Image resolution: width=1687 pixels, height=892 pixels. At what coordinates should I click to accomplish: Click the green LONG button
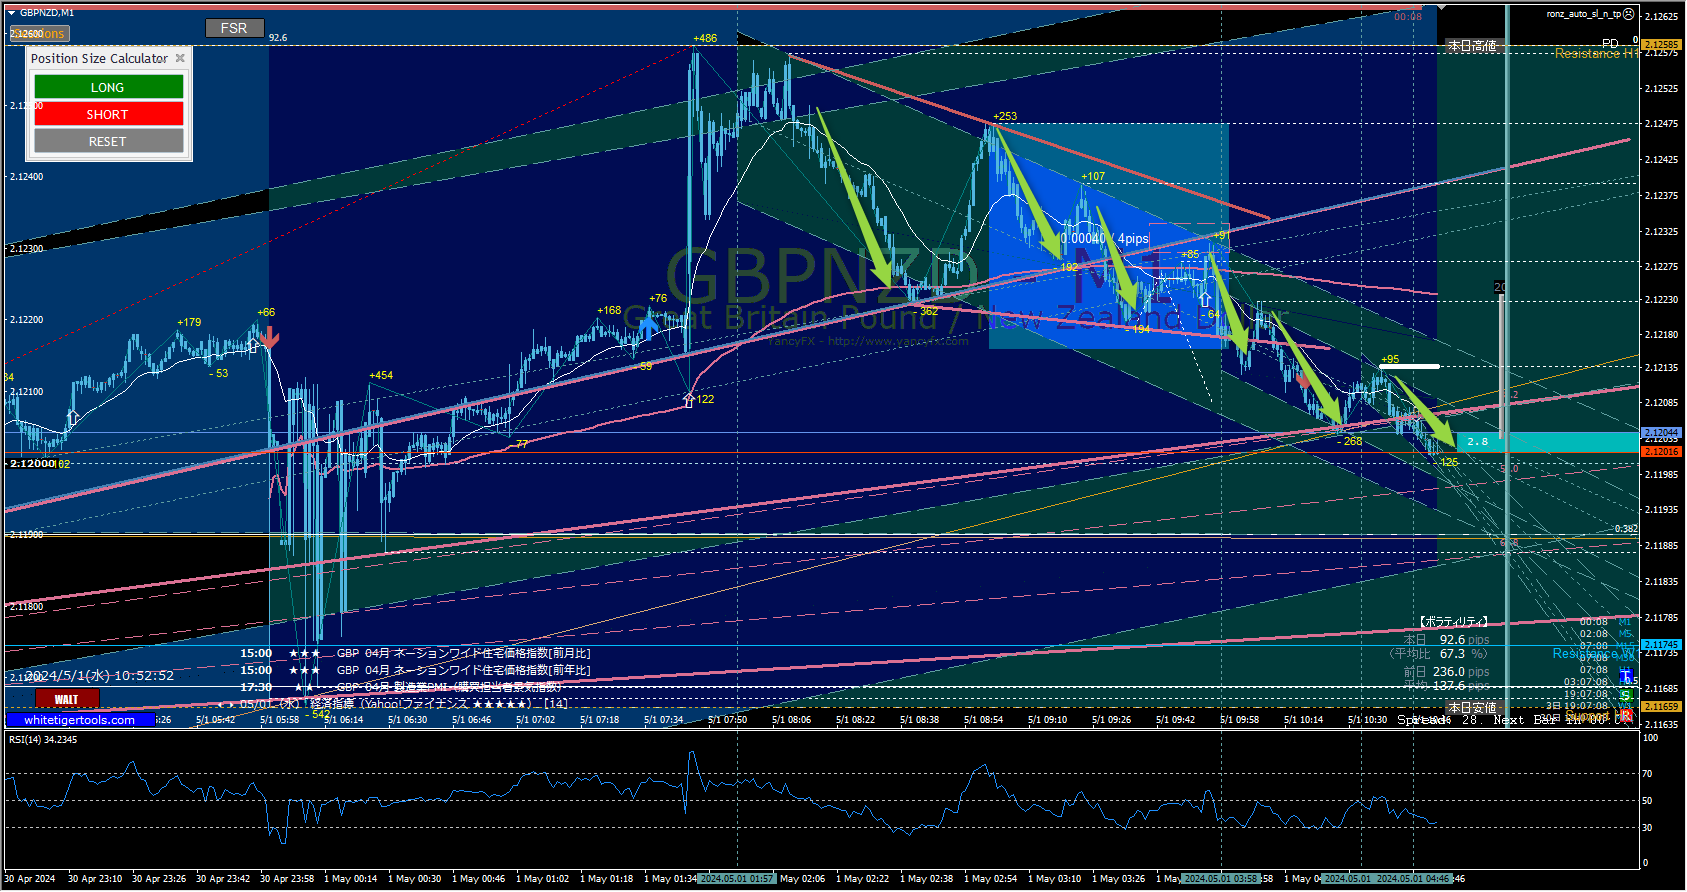108,88
